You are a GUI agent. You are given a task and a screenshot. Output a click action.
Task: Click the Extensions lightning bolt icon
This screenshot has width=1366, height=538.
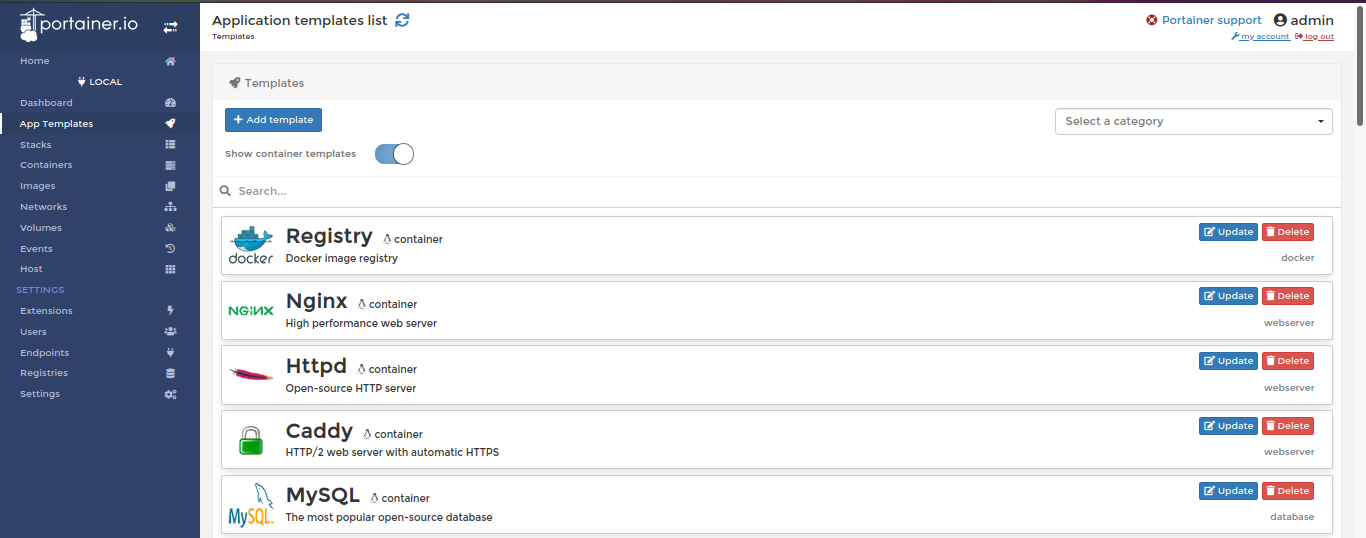tap(170, 311)
